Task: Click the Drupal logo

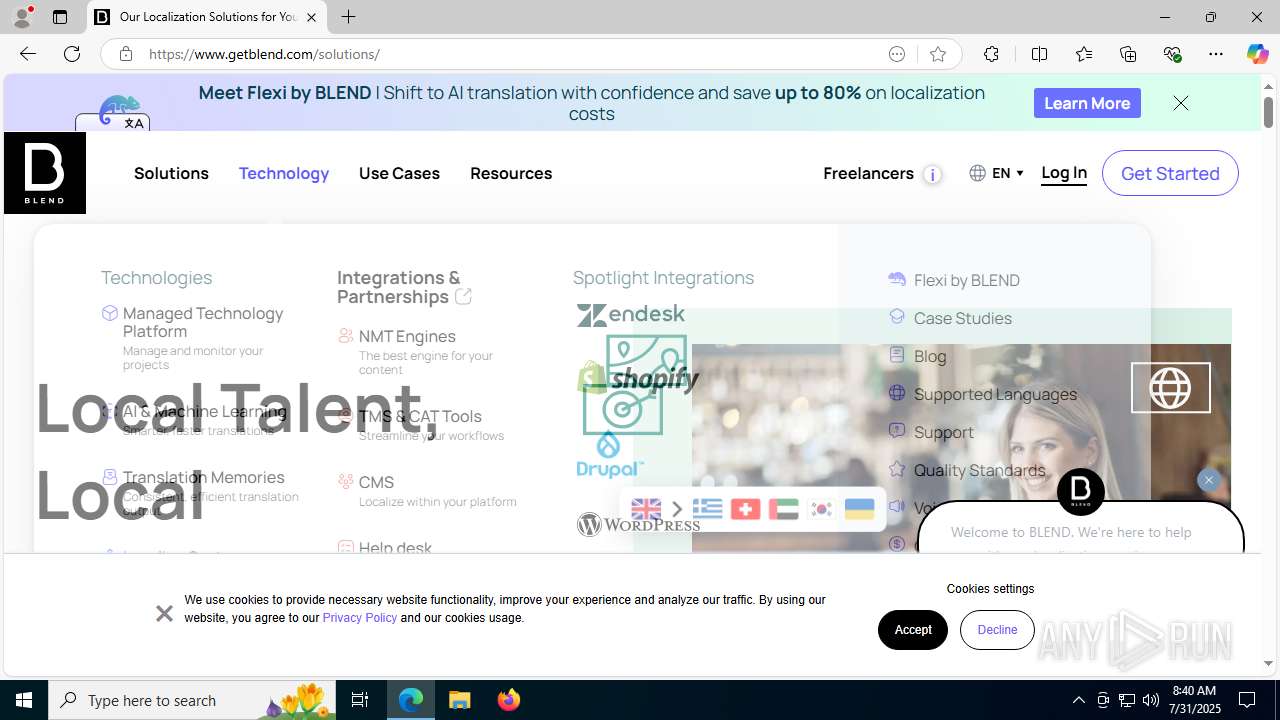Action: click(x=610, y=455)
